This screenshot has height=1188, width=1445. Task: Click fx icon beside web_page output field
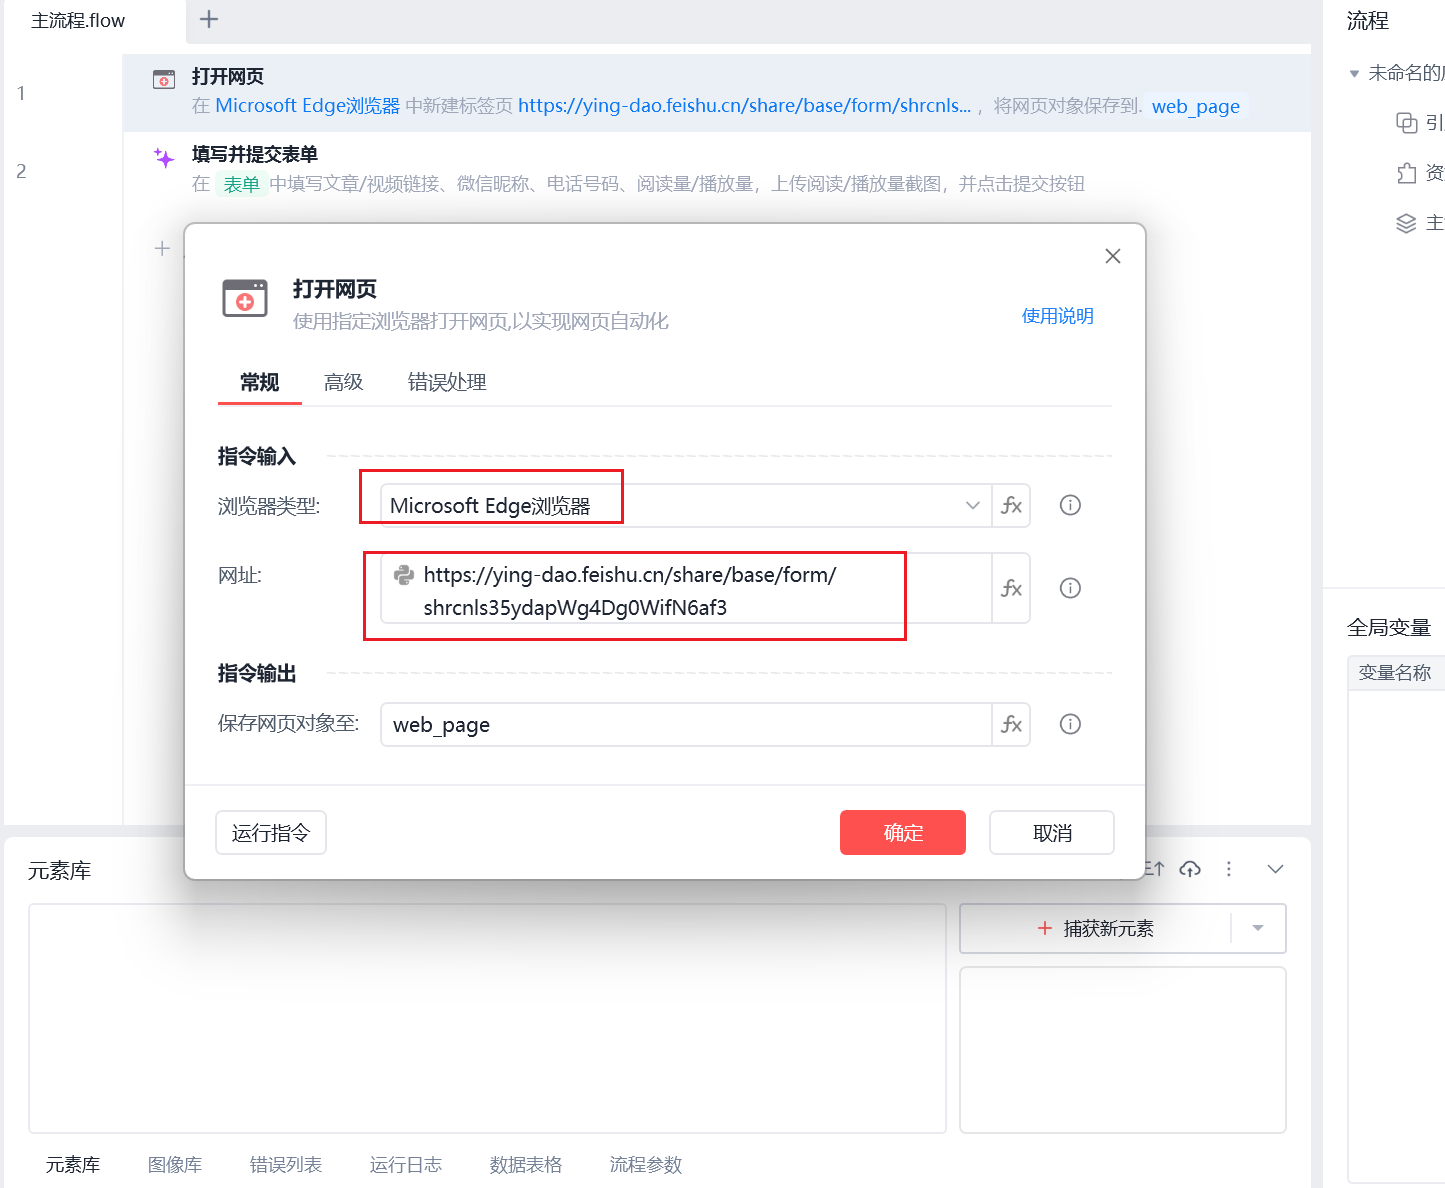pos(1011,724)
